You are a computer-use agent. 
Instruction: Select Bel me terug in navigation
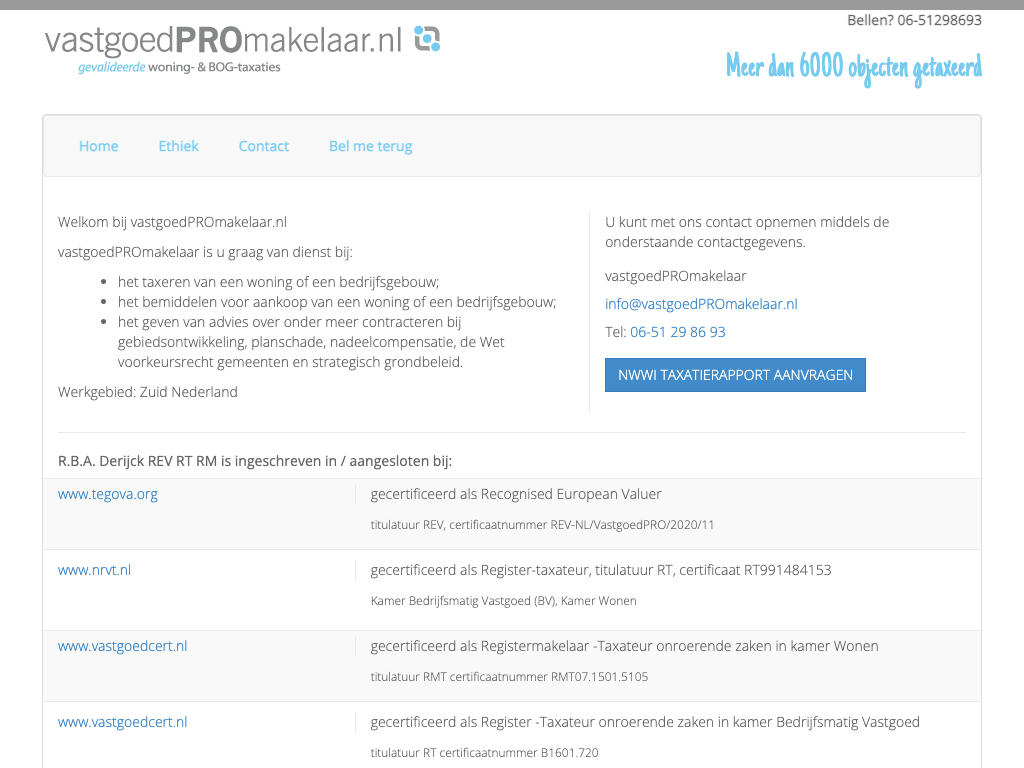click(x=370, y=146)
